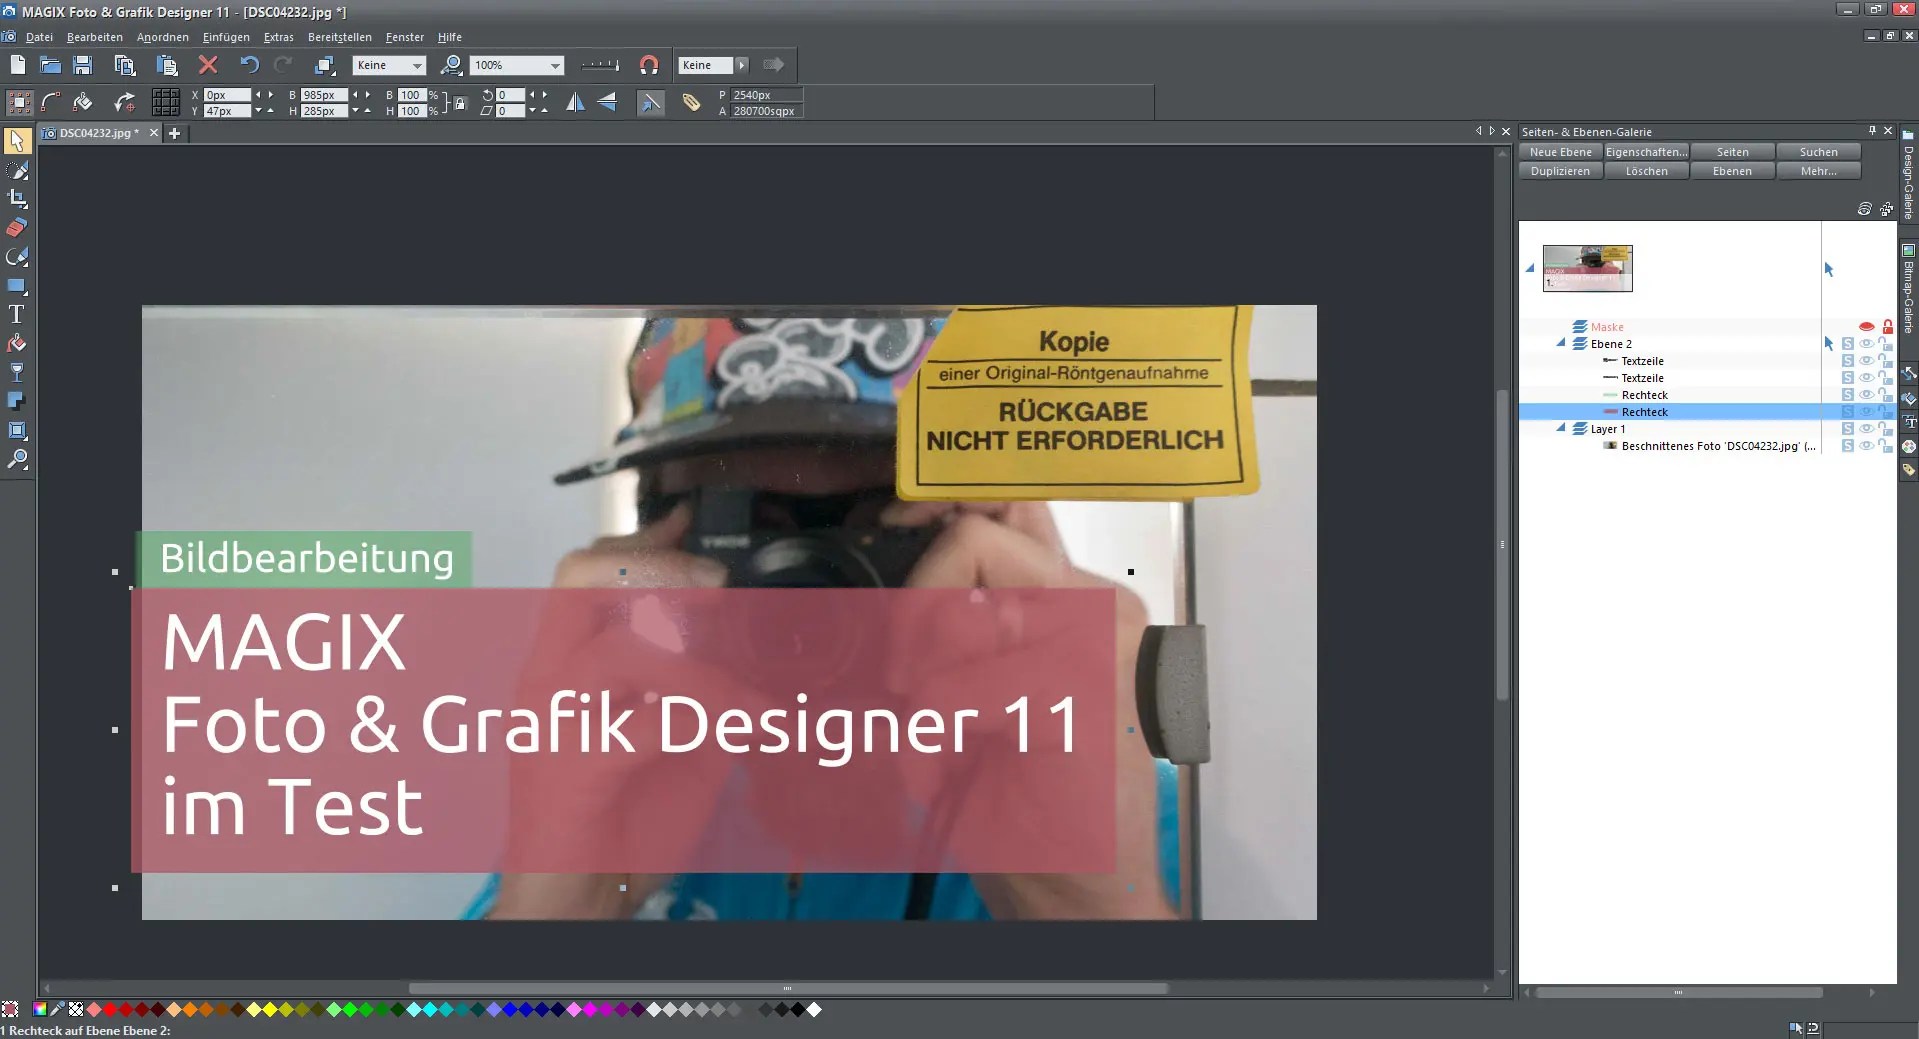This screenshot has height=1039, width=1919.
Task: Click the Mehr button
Action: click(x=1818, y=171)
